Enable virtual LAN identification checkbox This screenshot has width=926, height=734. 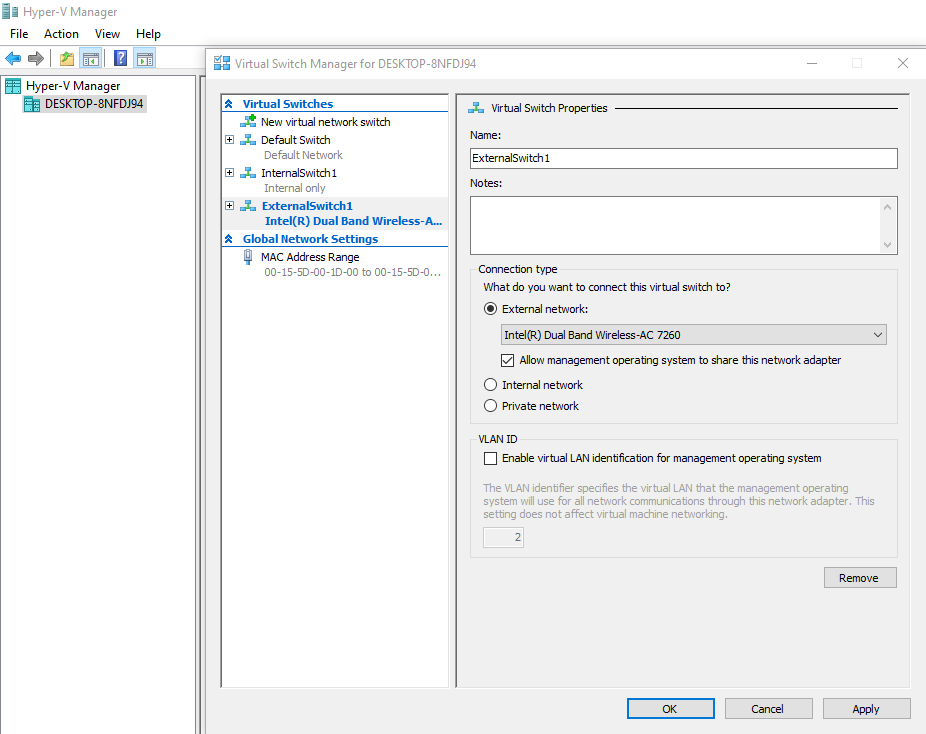(490, 458)
